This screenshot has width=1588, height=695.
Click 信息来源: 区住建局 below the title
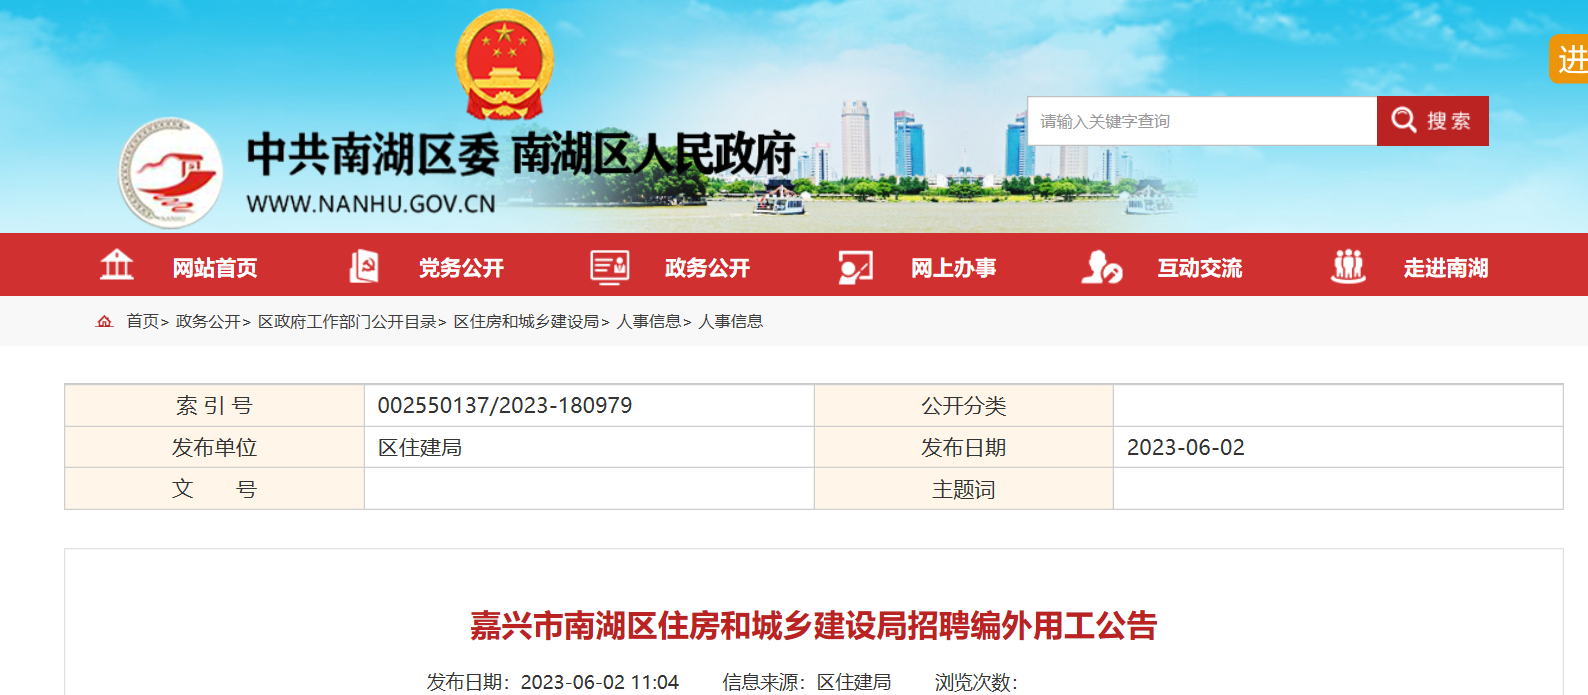(x=807, y=682)
